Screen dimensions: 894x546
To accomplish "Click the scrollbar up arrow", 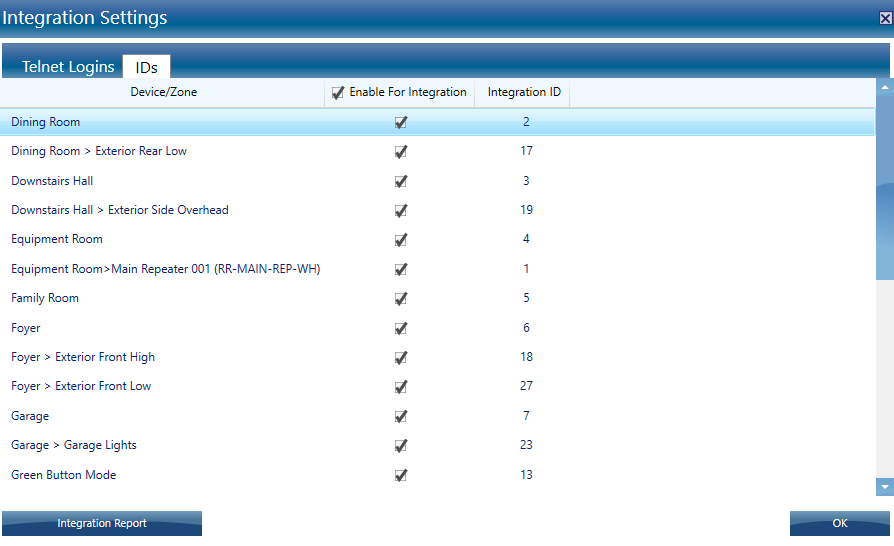I will point(884,88).
